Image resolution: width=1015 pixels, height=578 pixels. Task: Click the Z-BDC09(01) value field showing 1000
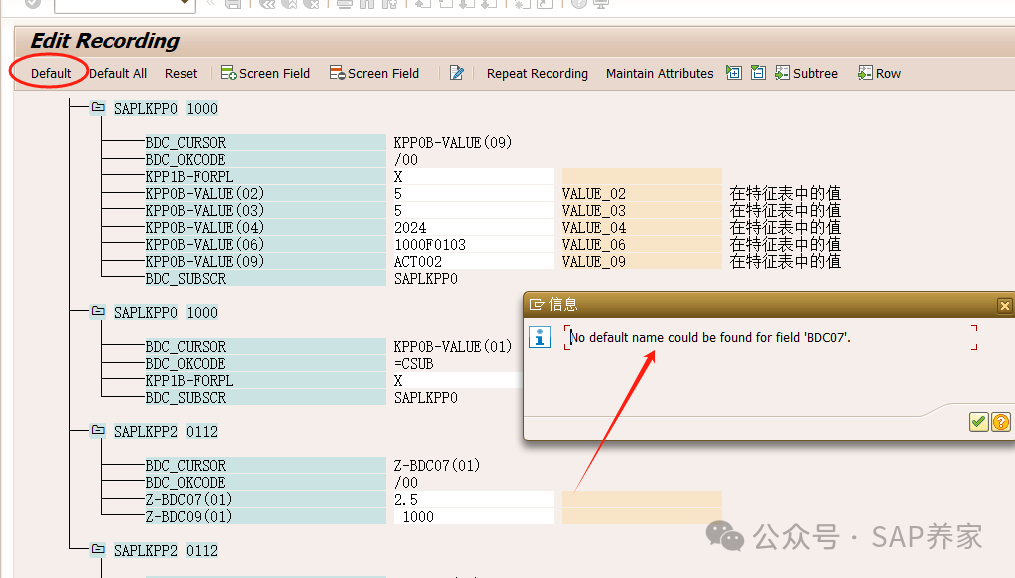tap(473, 517)
